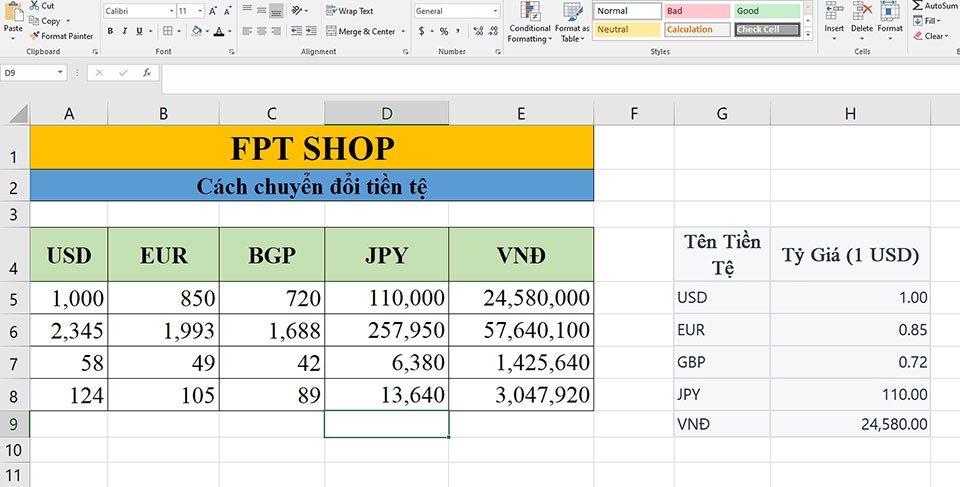
Task: Open Conditional Formatting menu
Action: [x=530, y=23]
